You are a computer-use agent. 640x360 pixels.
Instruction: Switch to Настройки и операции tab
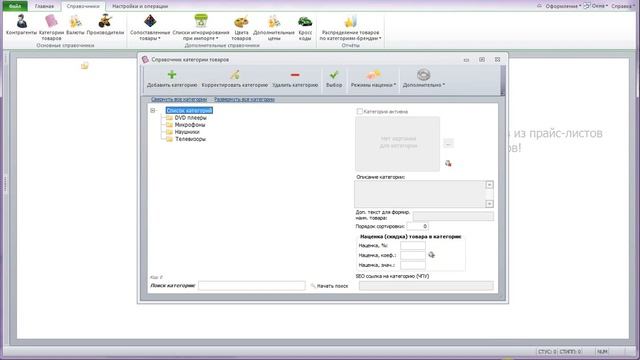[140, 6]
